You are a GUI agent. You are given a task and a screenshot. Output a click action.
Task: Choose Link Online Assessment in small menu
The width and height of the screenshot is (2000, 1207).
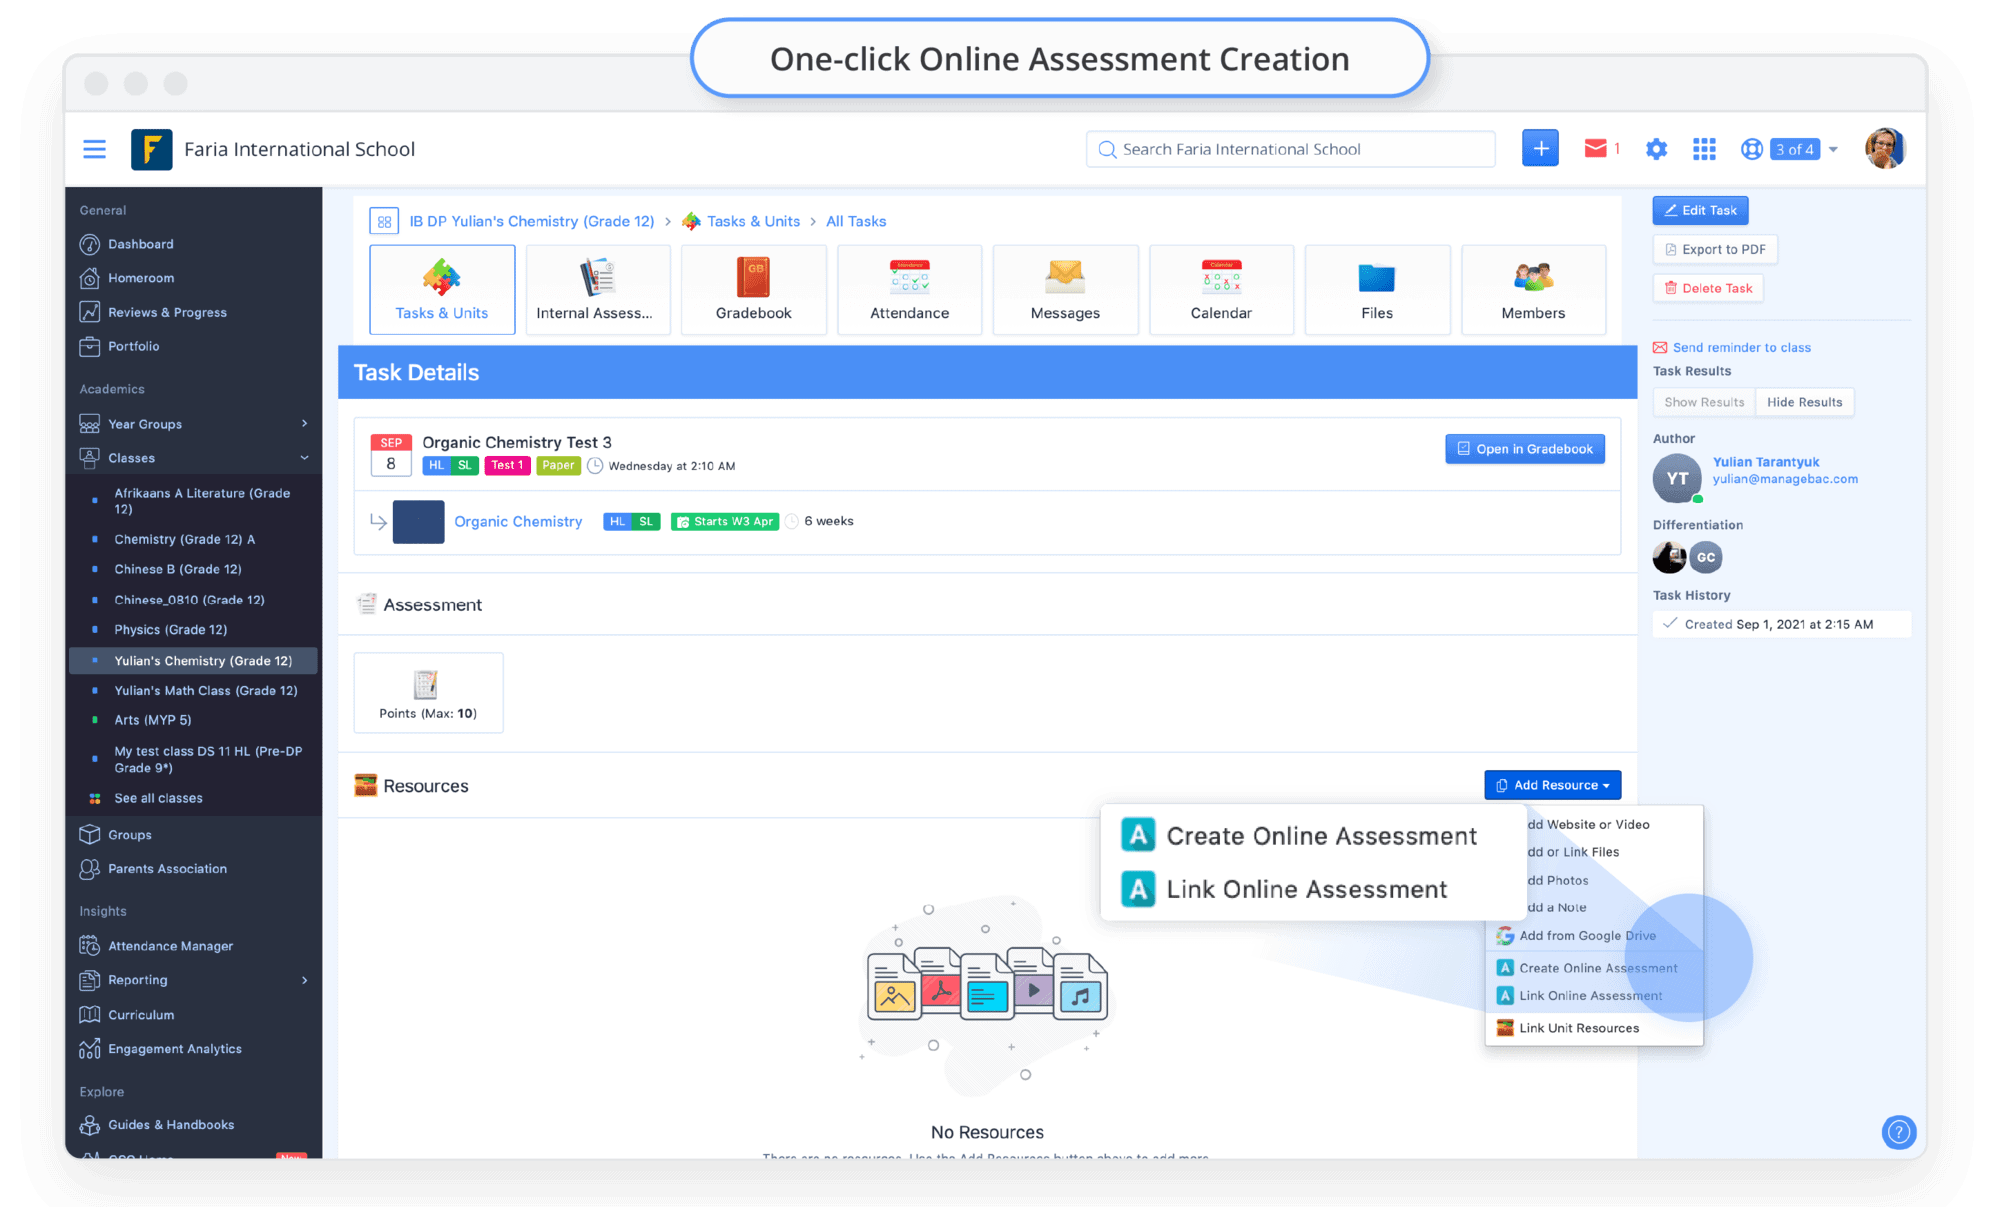point(1590,996)
